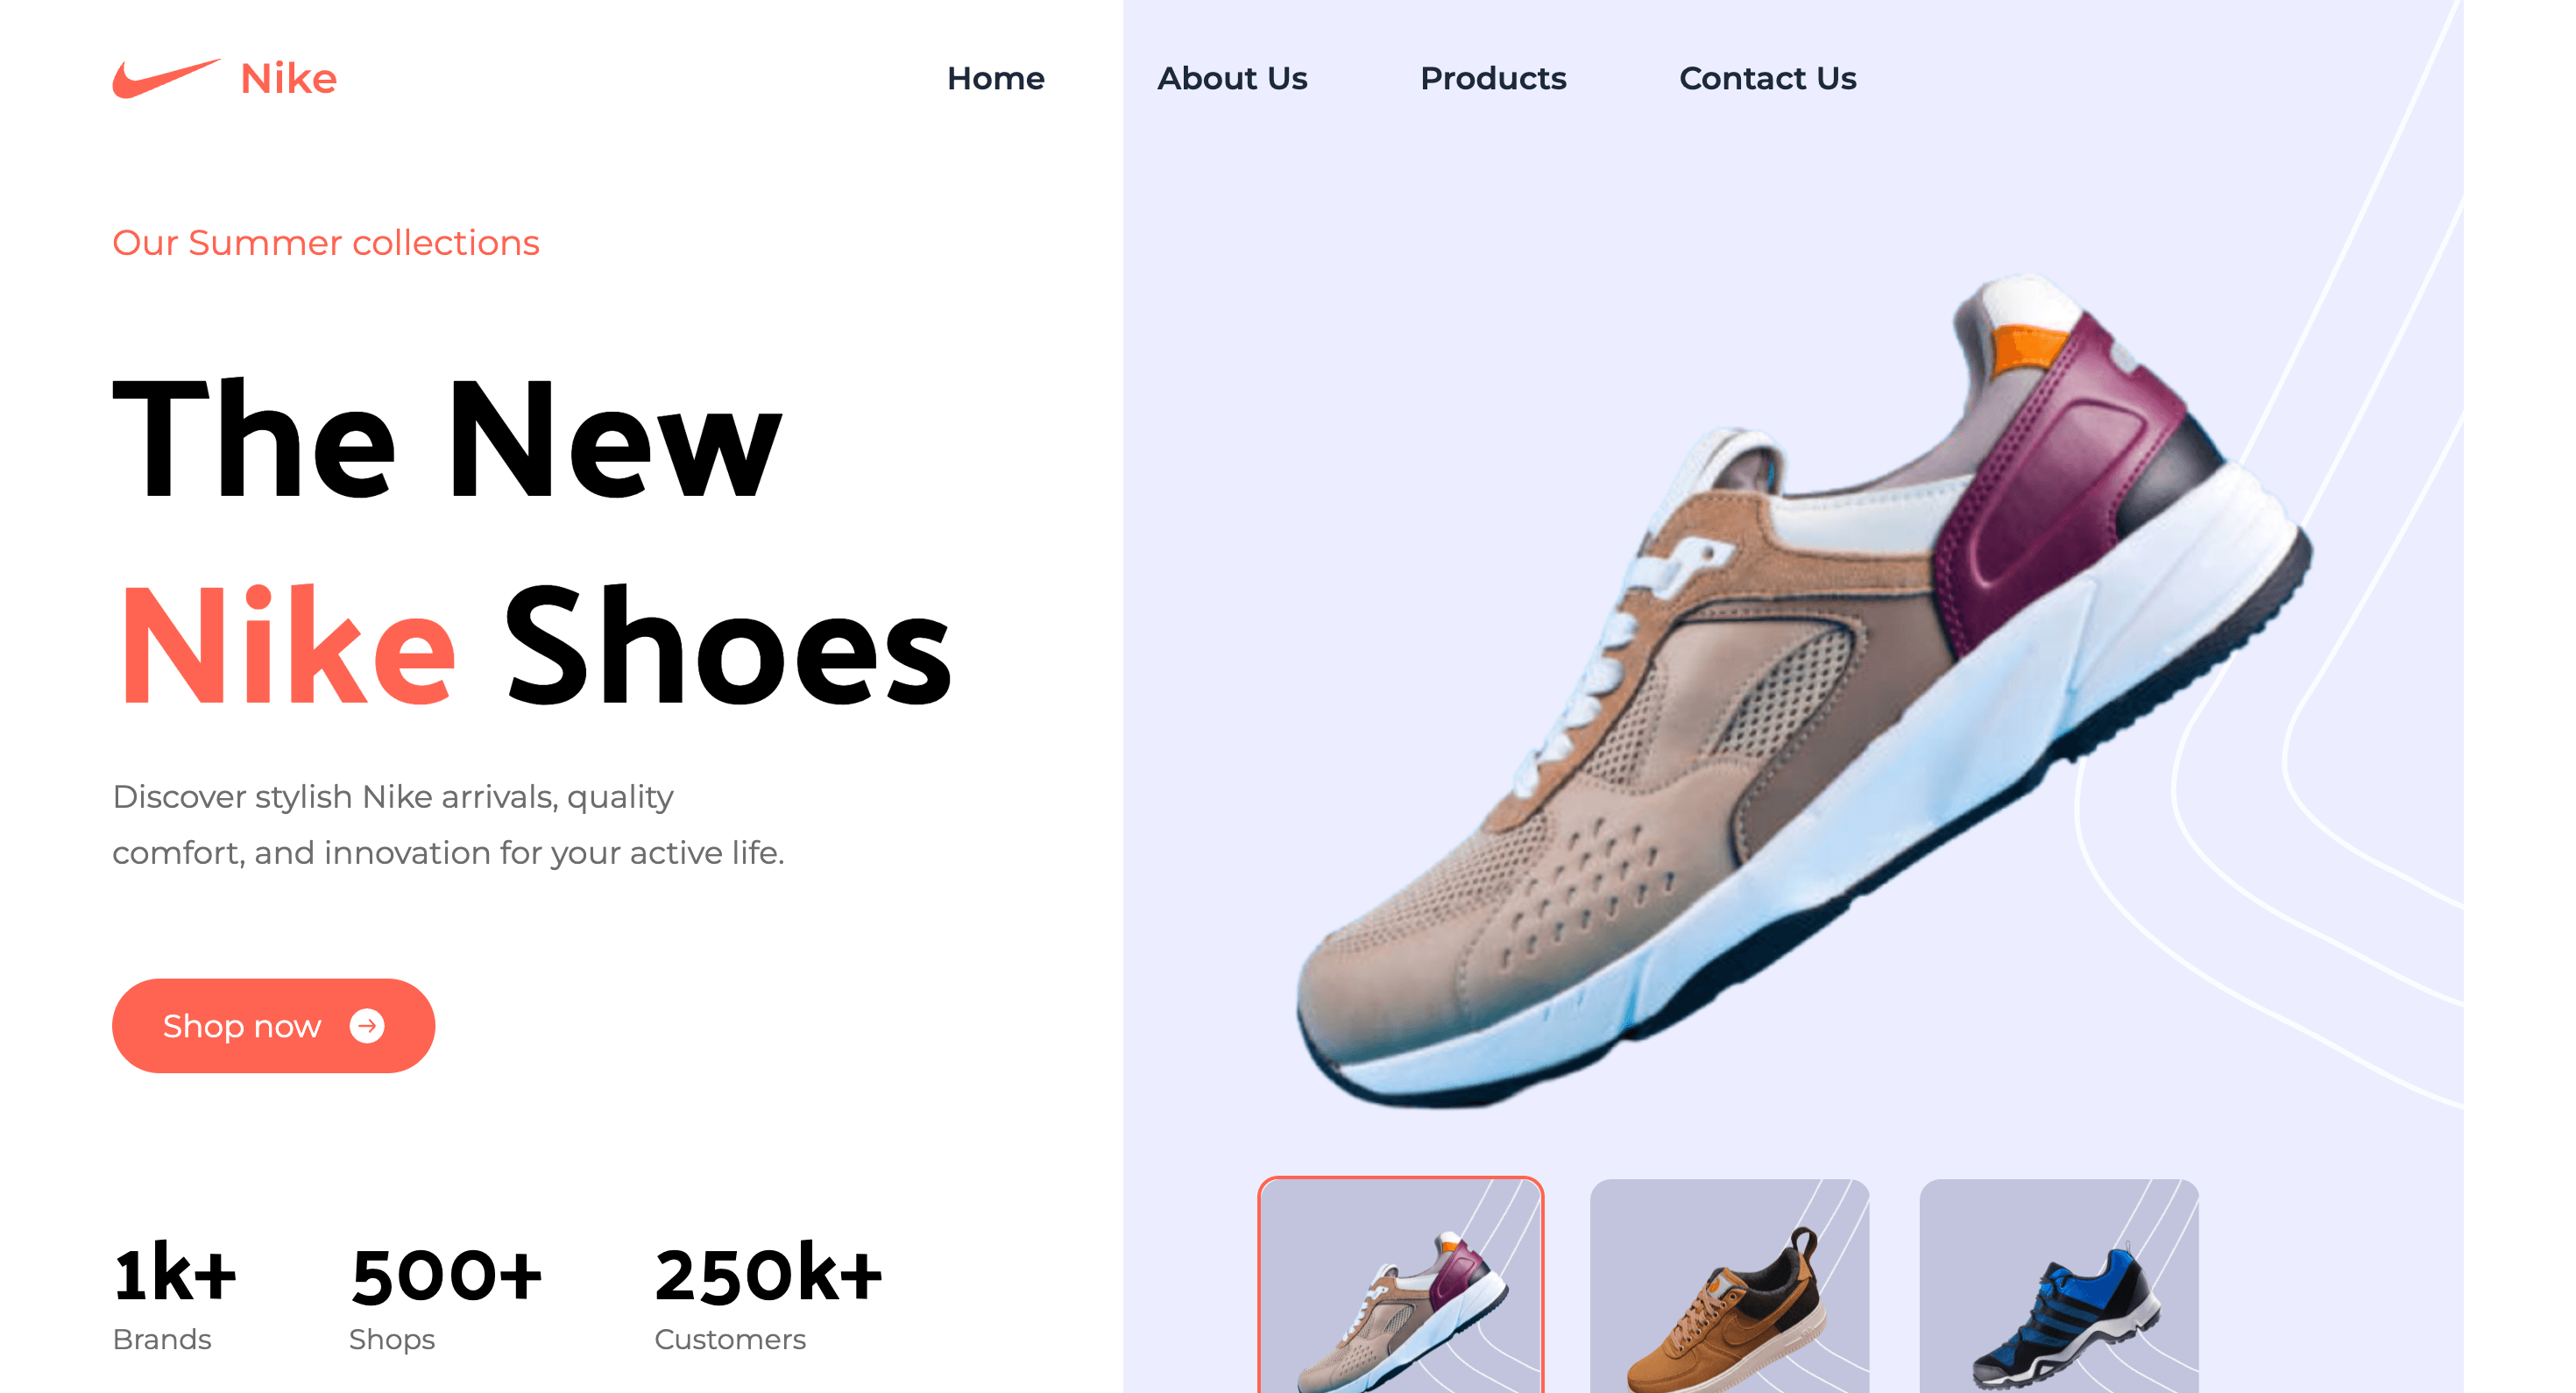The height and width of the screenshot is (1393, 2576).
Task: Click the Our Summer collections label
Action: tap(326, 243)
